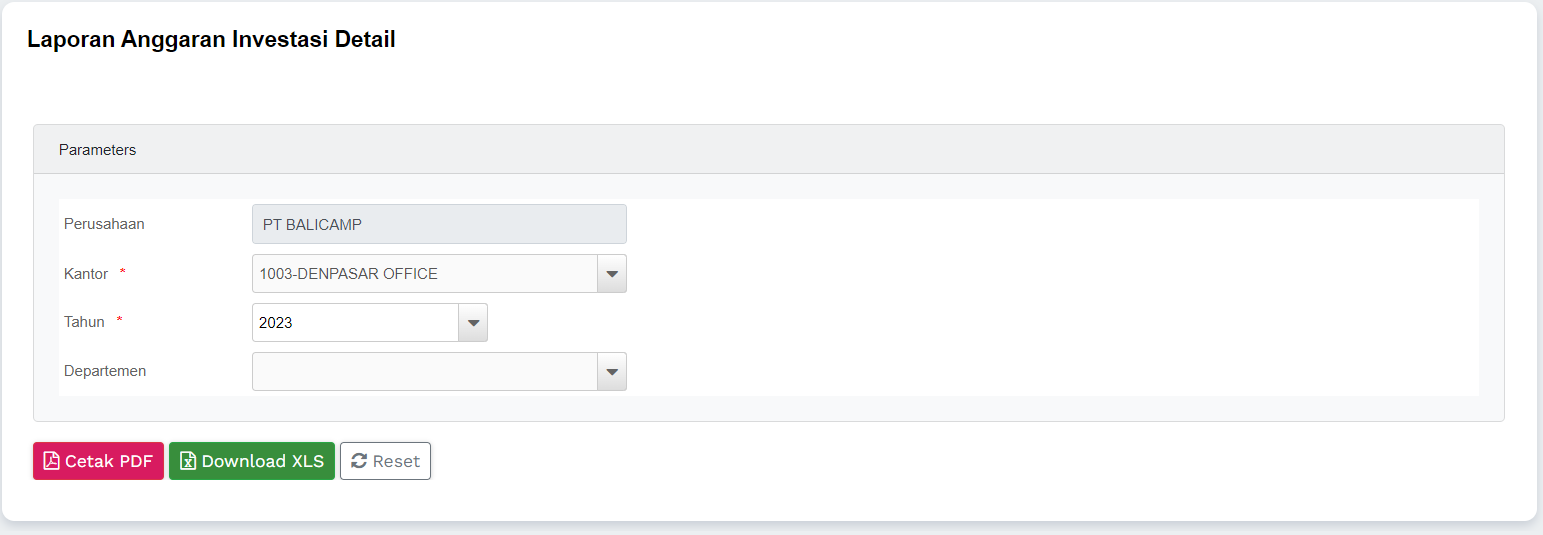Image resolution: width=1543 pixels, height=535 pixels.
Task: Click the Kantor field label
Action: [x=86, y=273]
